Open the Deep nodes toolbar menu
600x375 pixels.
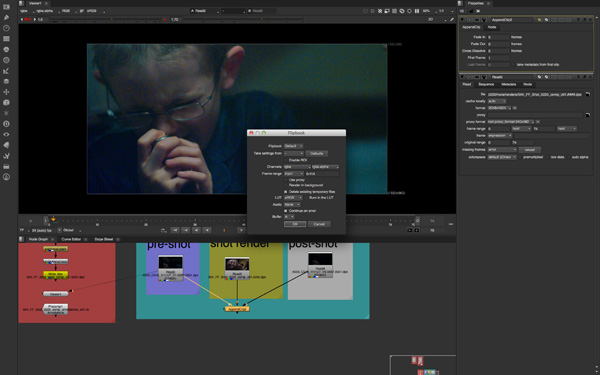6,124
